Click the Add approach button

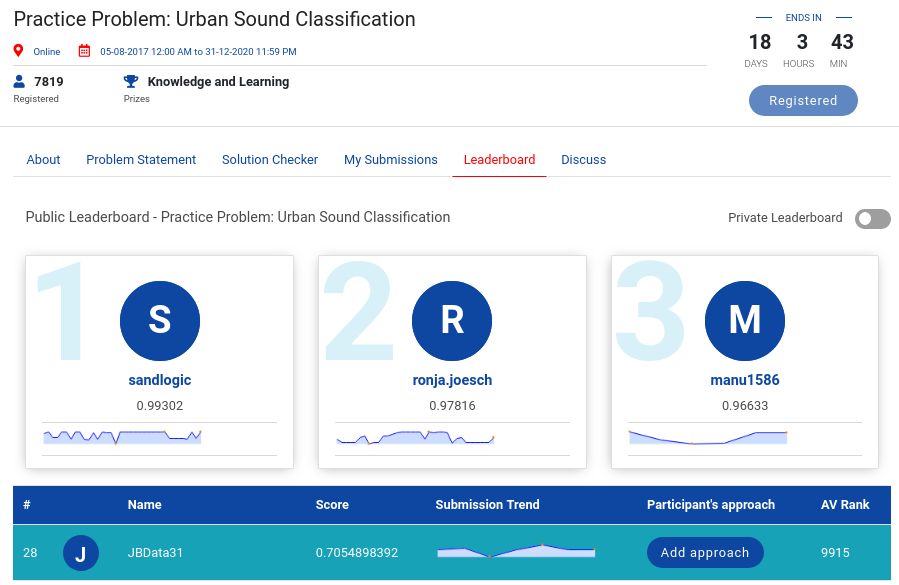[705, 553]
